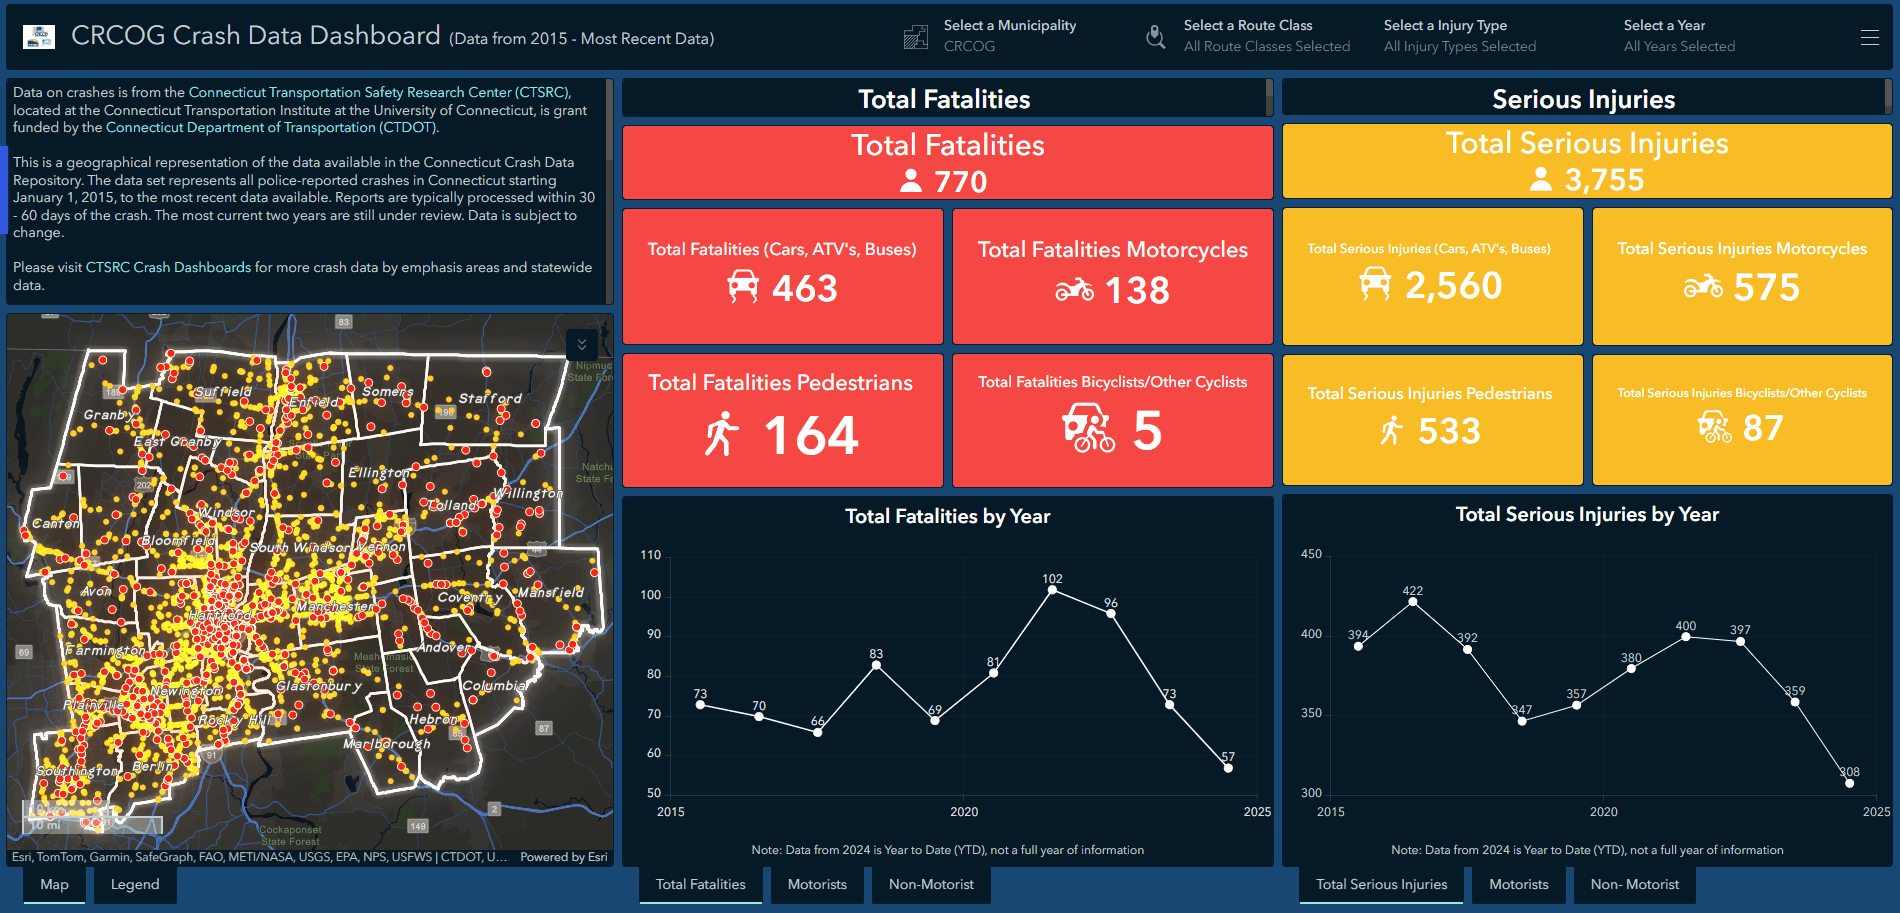Switch the right chart to Non-Motorist view
The width and height of the screenshot is (1900, 913).
point(1633,884)
